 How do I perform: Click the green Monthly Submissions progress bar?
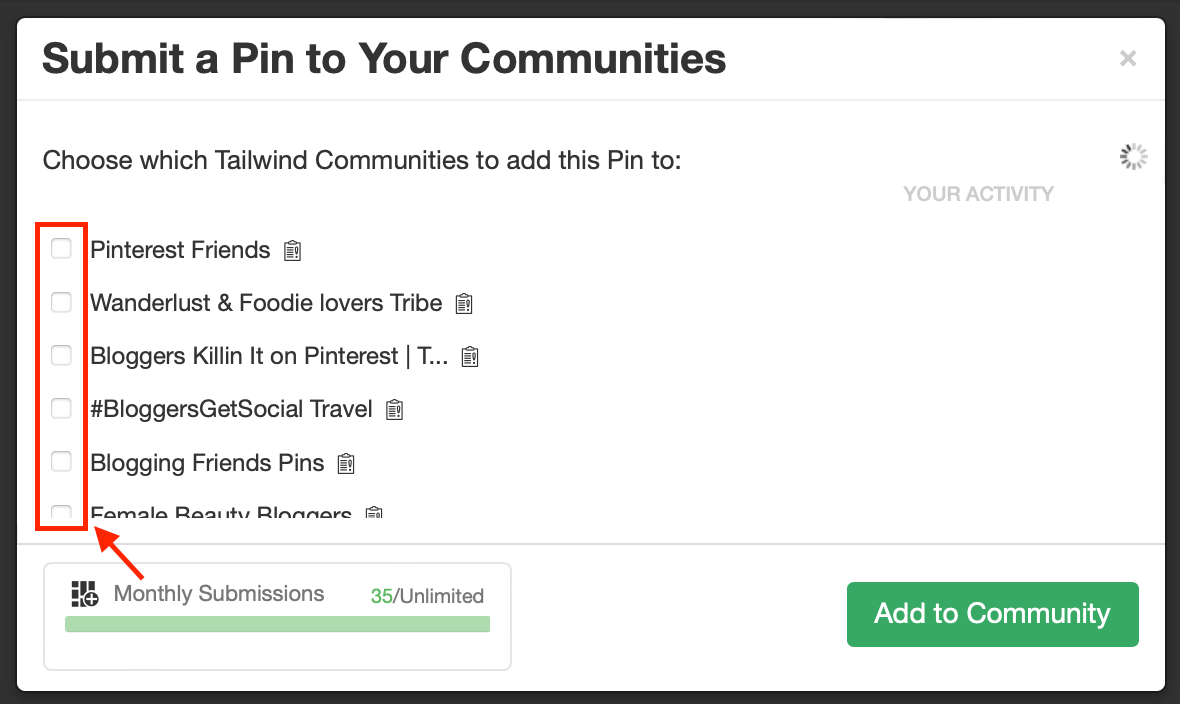(277, 624)
